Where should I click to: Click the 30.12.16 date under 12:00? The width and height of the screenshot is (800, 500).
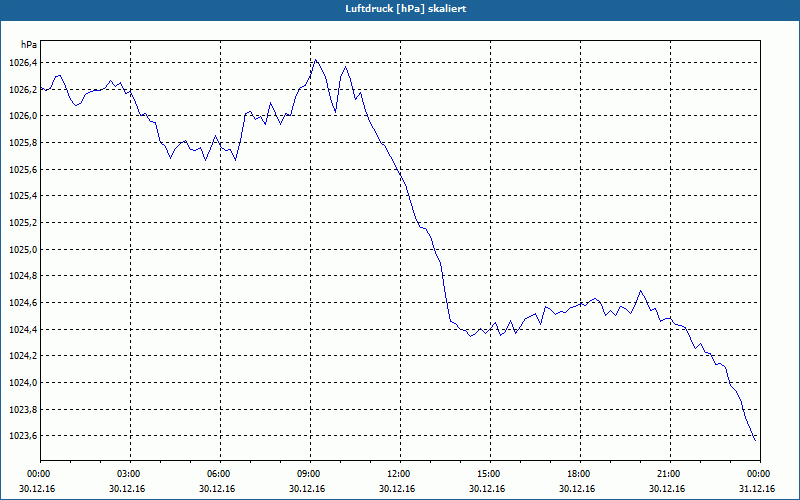point(397,489)
